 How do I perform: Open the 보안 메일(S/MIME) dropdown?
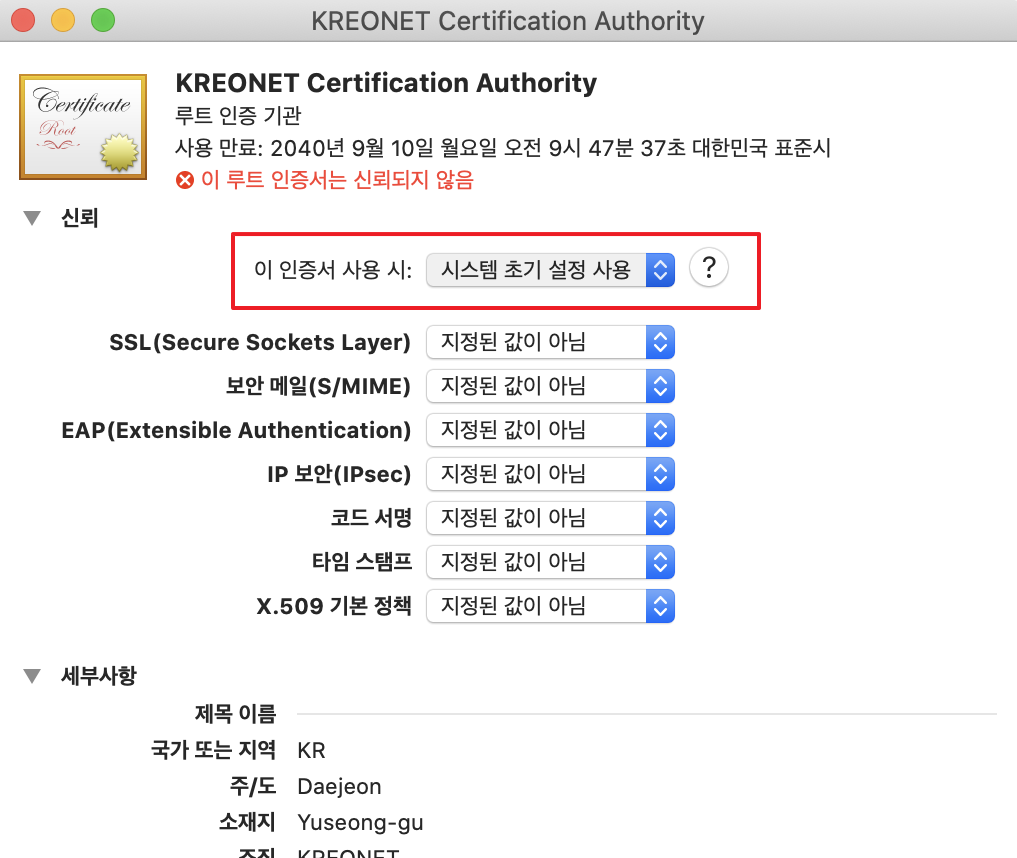tap(550, 386)
